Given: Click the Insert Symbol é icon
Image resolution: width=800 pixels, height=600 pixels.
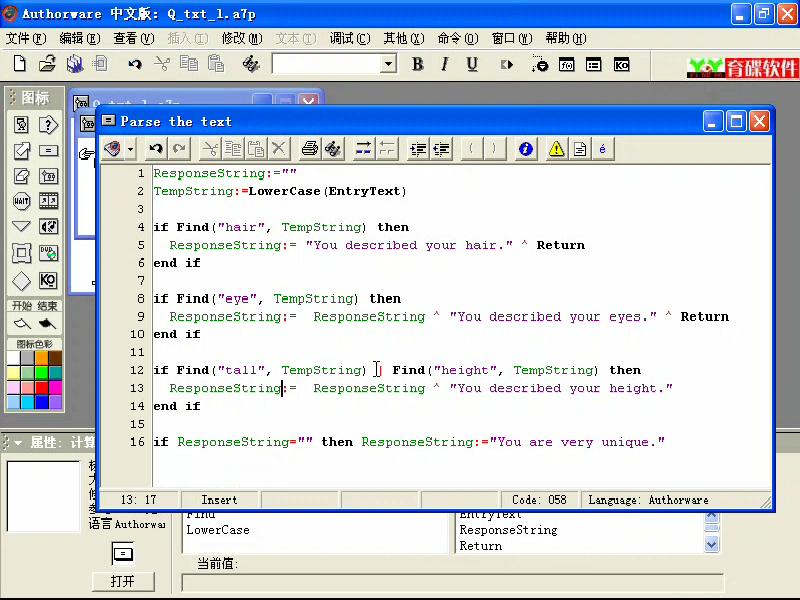Looking at the screenshot, I should pos(603,149).
